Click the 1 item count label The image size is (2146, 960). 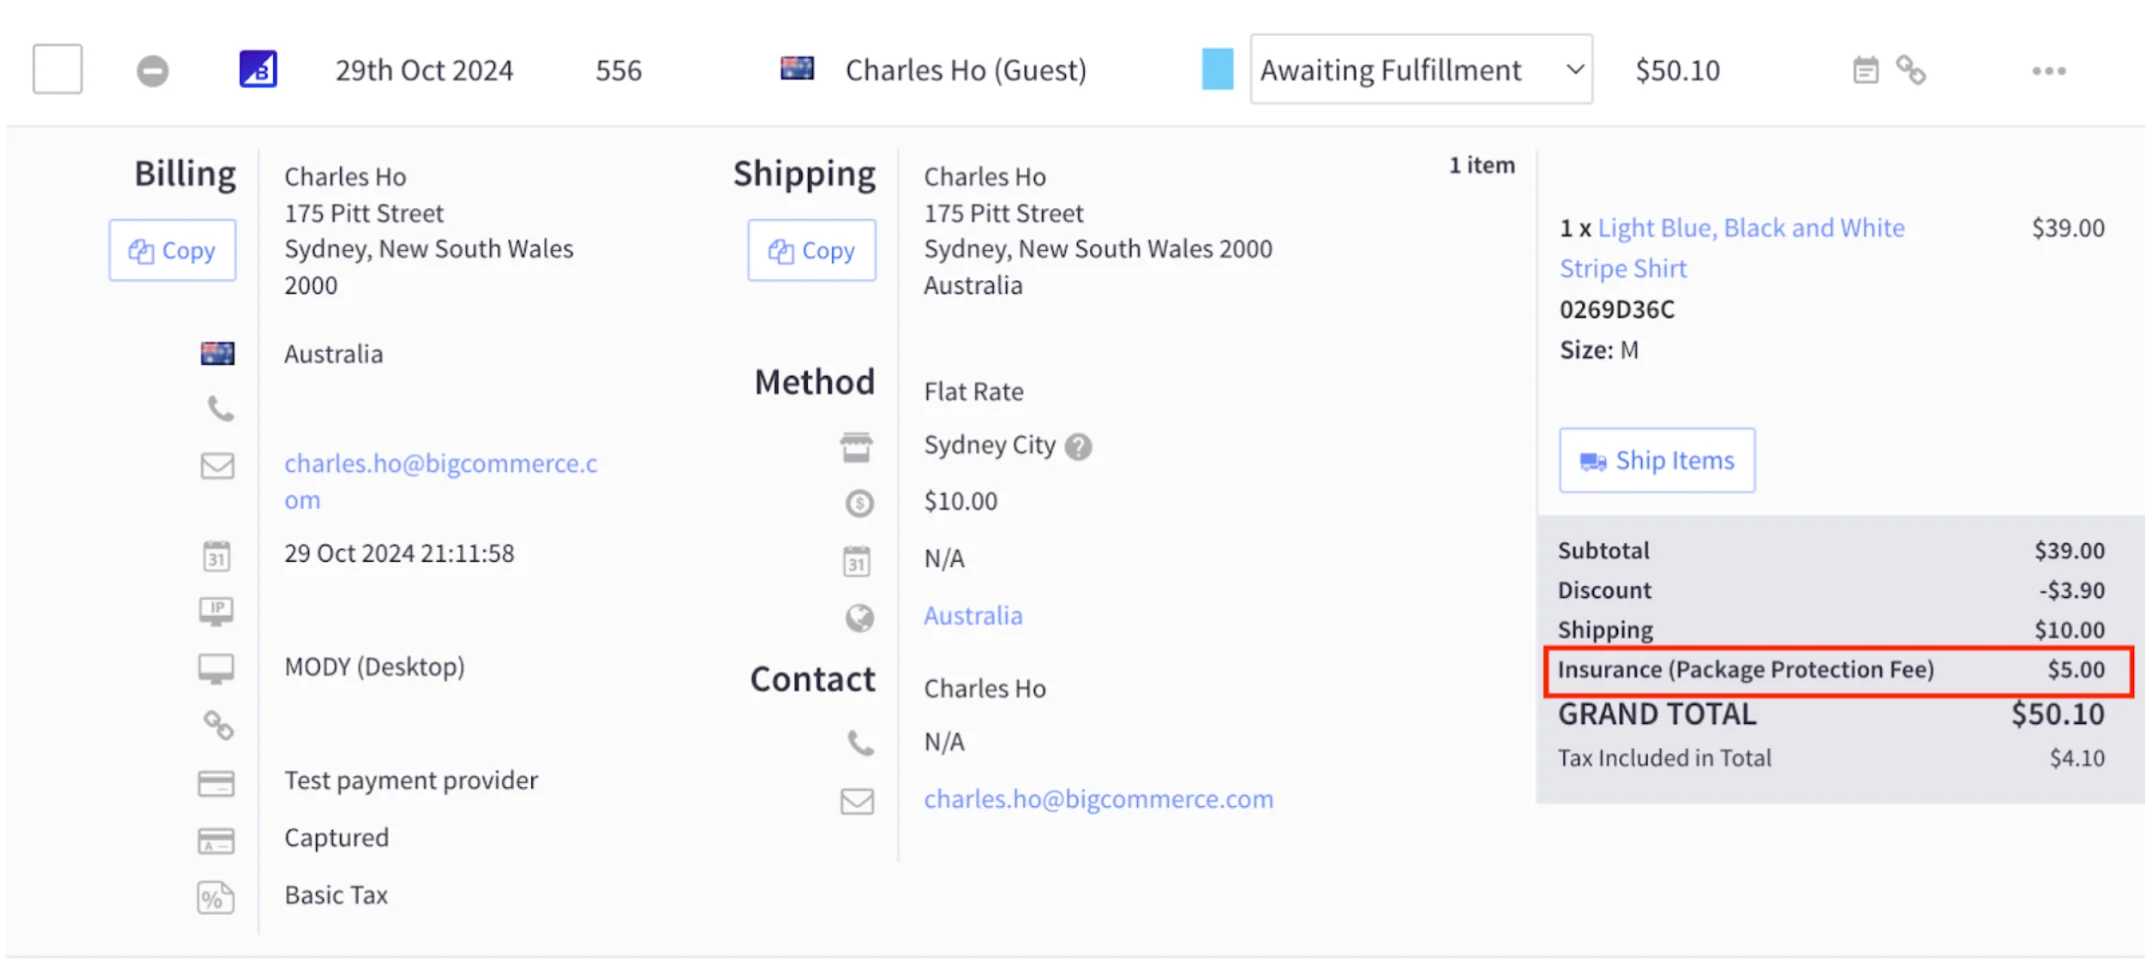[1482, 165]
